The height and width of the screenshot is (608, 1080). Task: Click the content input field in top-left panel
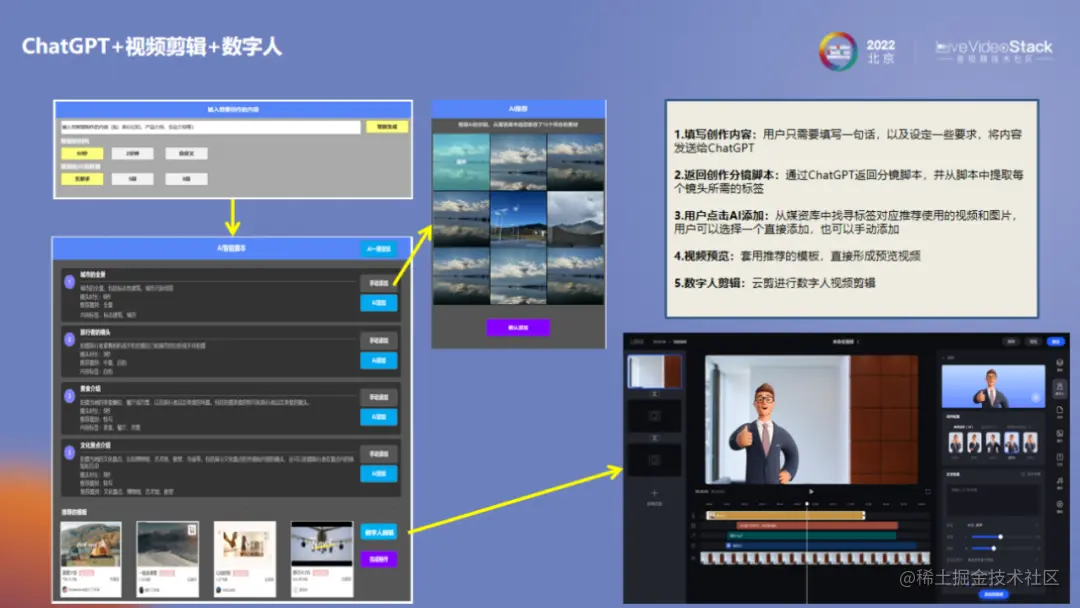click(210, 127)
